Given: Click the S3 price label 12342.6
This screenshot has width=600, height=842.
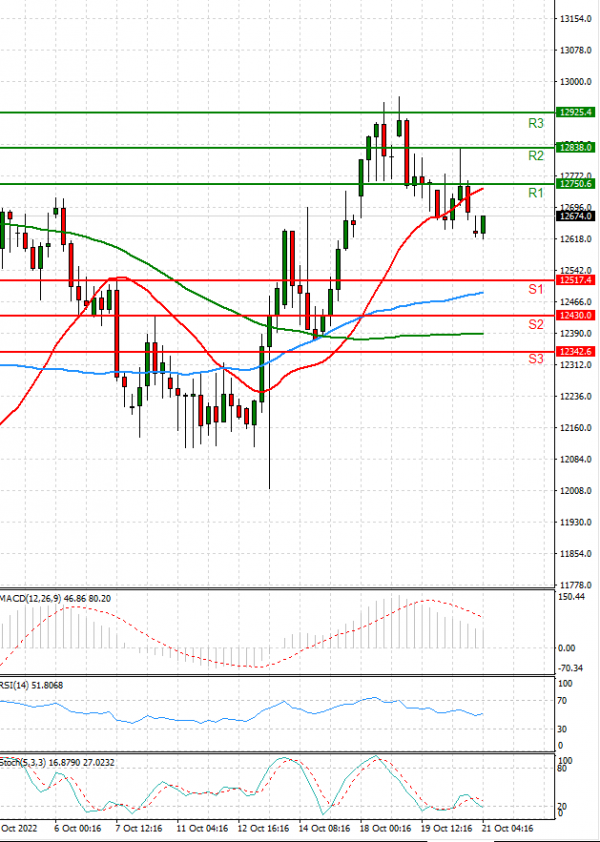Looking at the screenshot, I should pyautogui.click(x=576, y=352).
